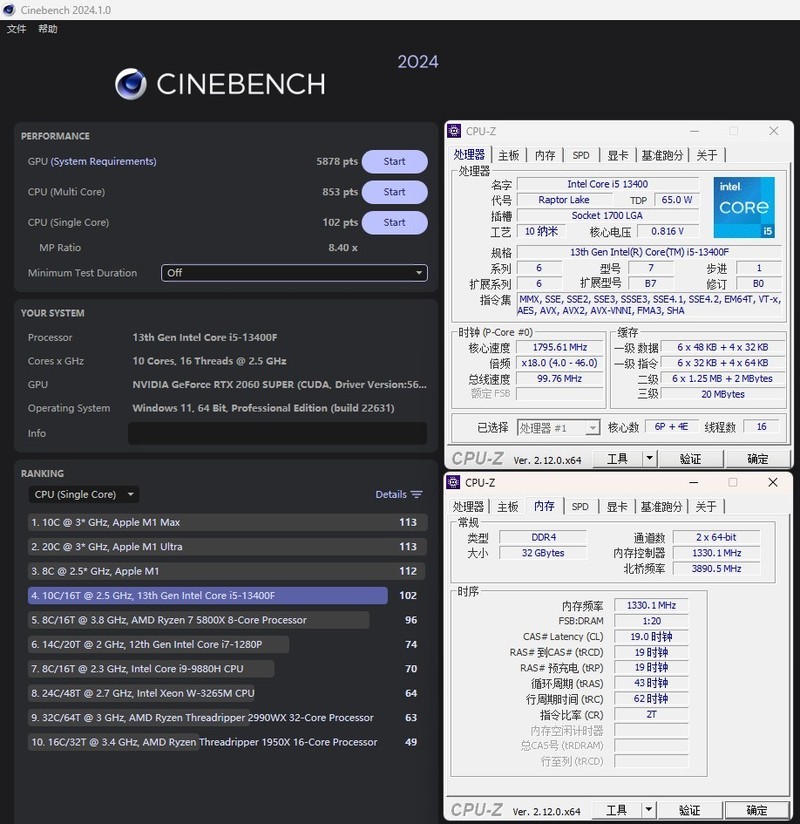This screenshot has width=800, height=824.
Task: Click the upper CPU-Z window title icon
Action: click(454, 131)
